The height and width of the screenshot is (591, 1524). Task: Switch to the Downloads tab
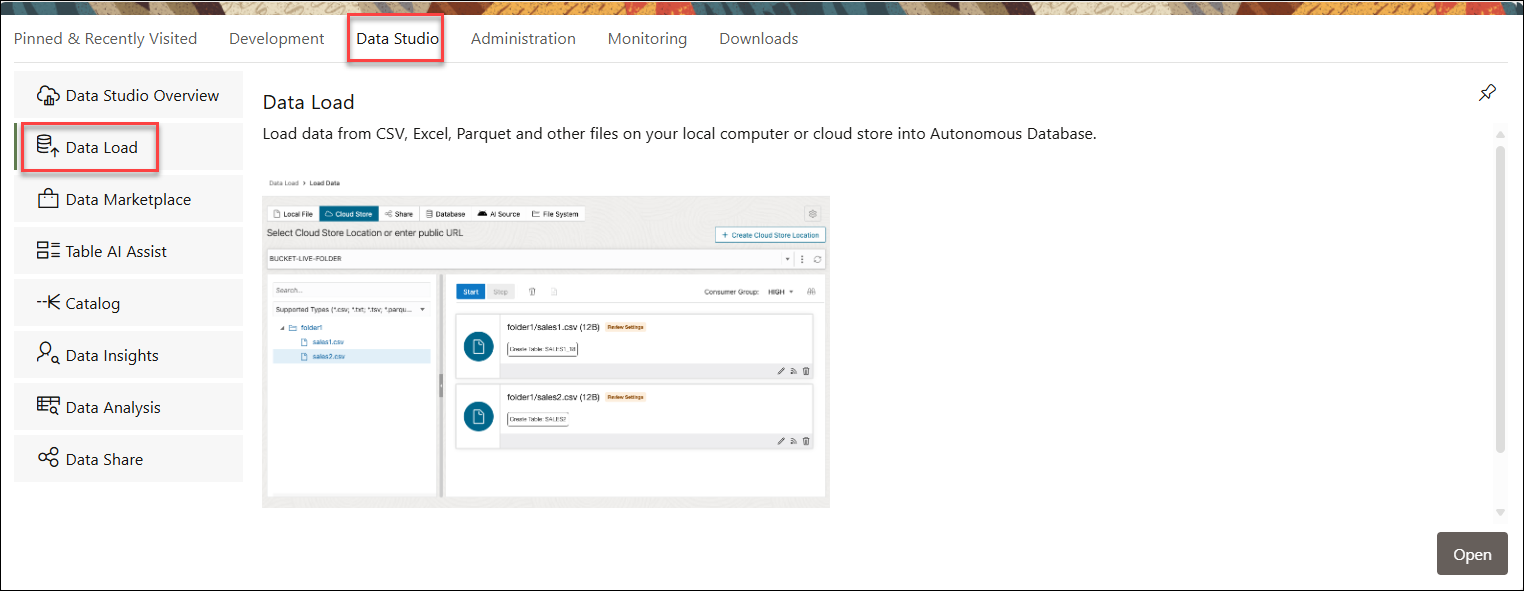(759, 39)
